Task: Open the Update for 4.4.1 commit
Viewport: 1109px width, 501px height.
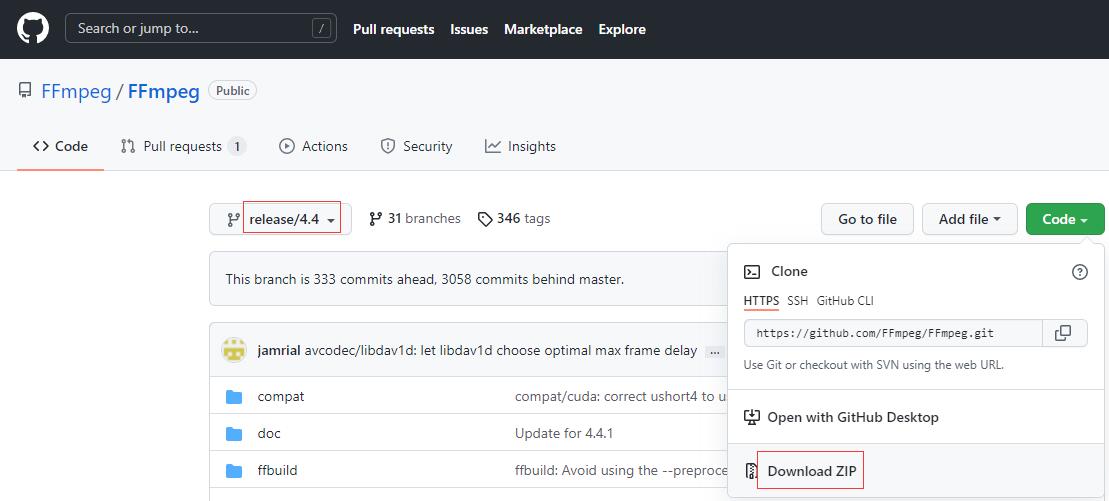Action: 564,433
